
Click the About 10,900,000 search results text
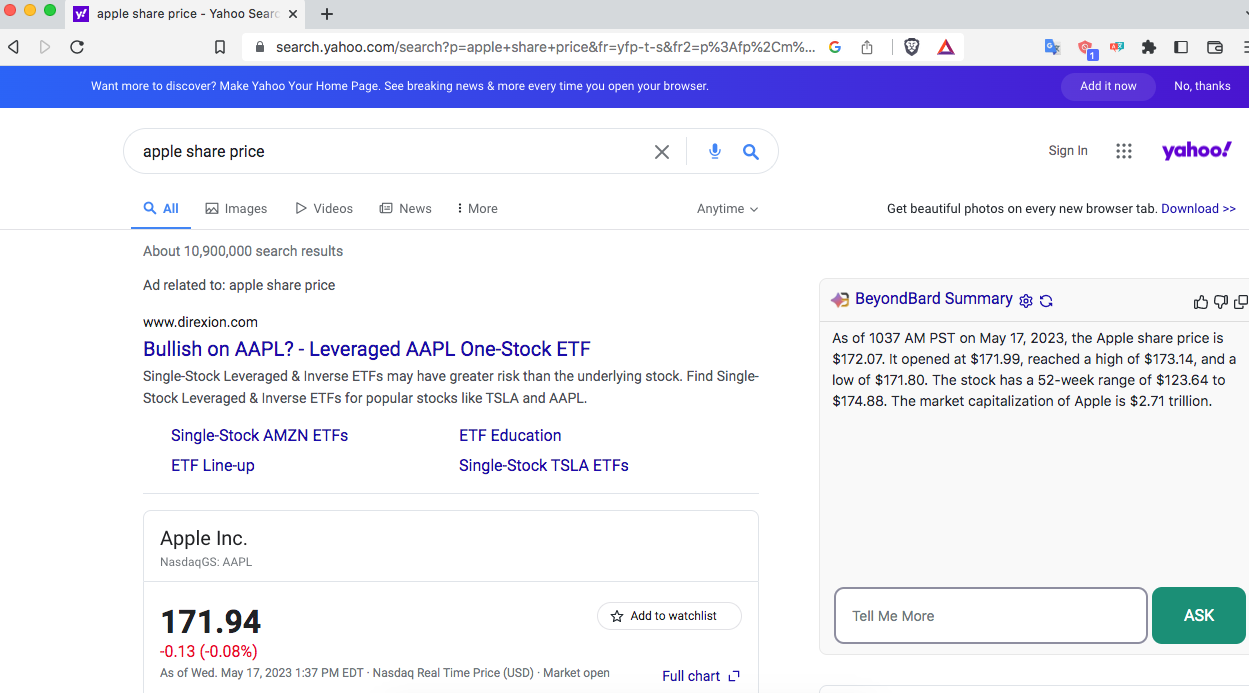243,251
